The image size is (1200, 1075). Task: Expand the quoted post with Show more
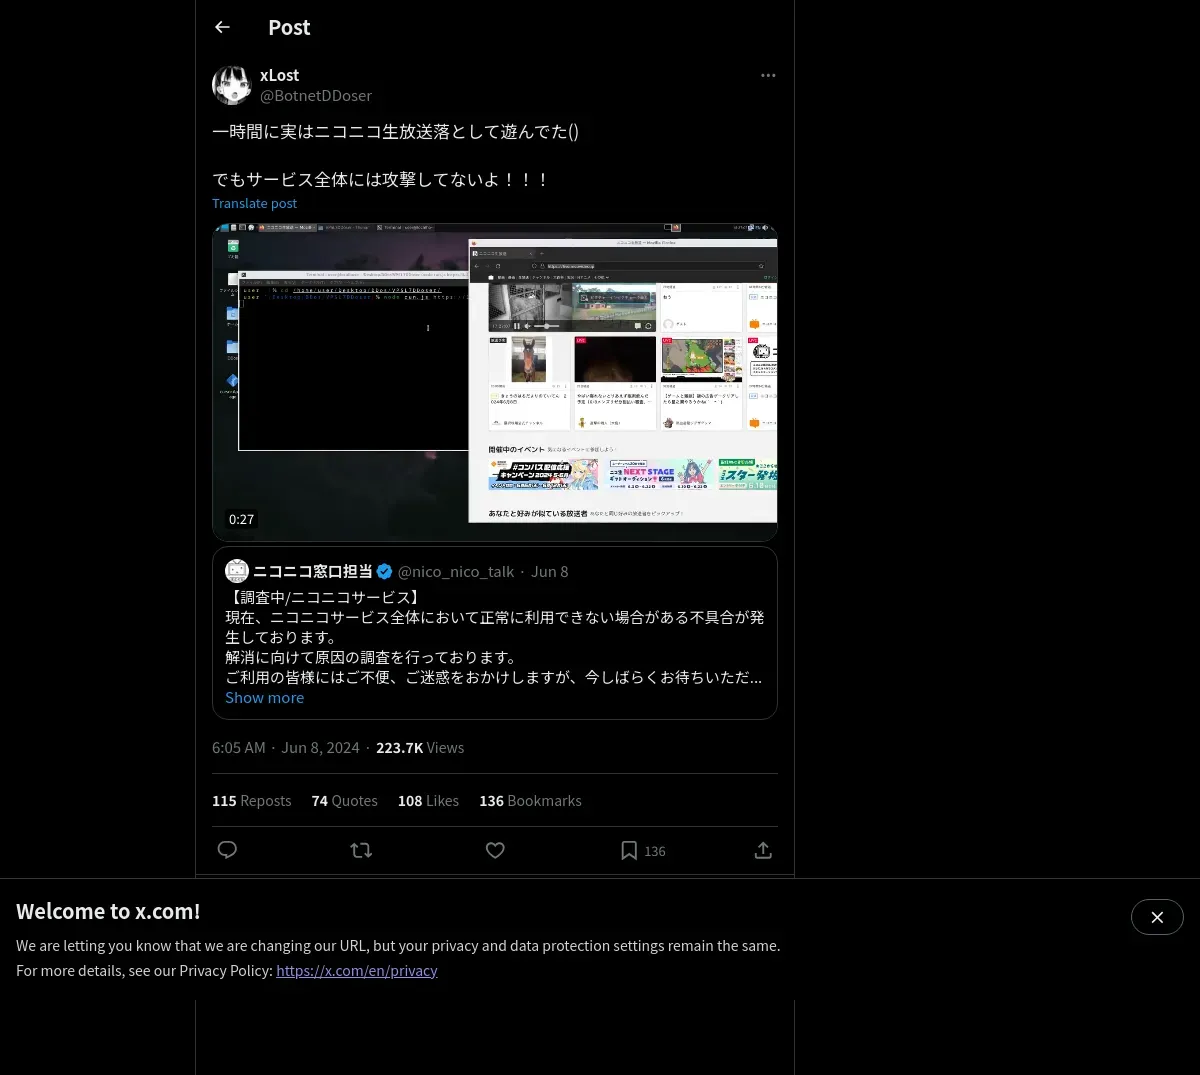[x=264, y=698]
